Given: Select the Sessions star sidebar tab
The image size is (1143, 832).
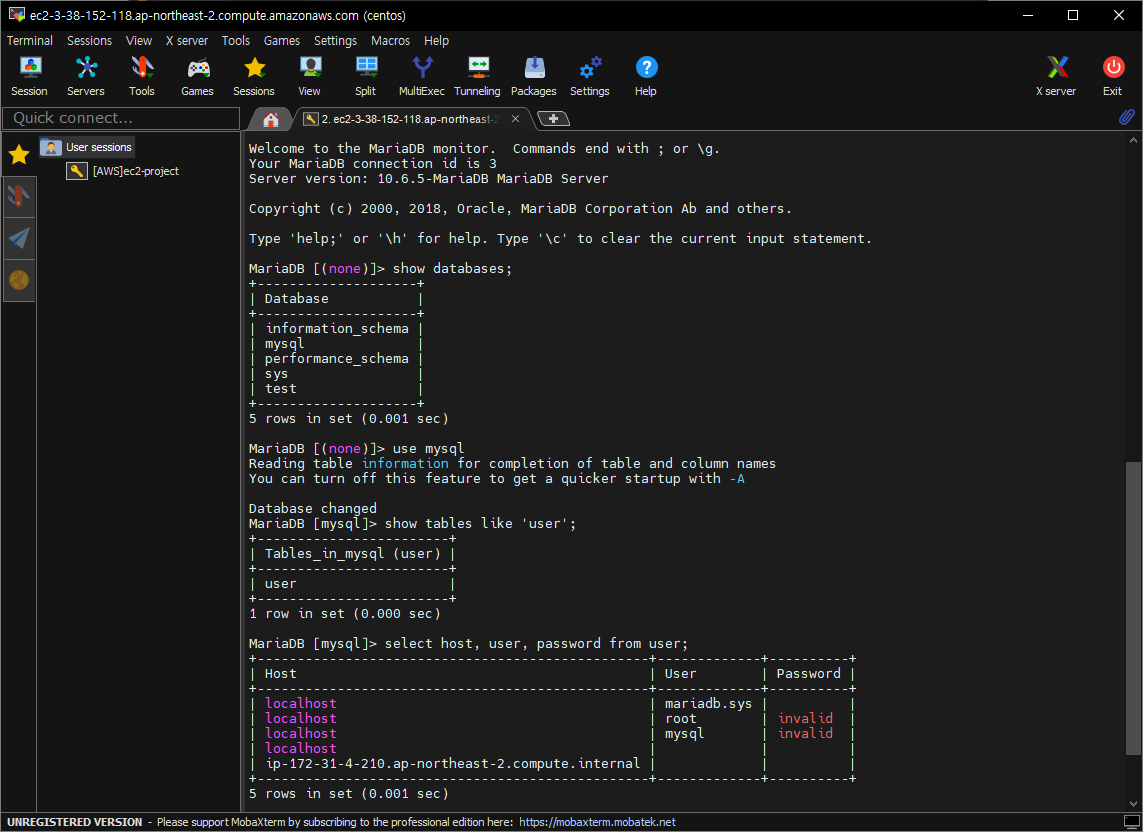Looking at the screenshot, I should [18, 154].
